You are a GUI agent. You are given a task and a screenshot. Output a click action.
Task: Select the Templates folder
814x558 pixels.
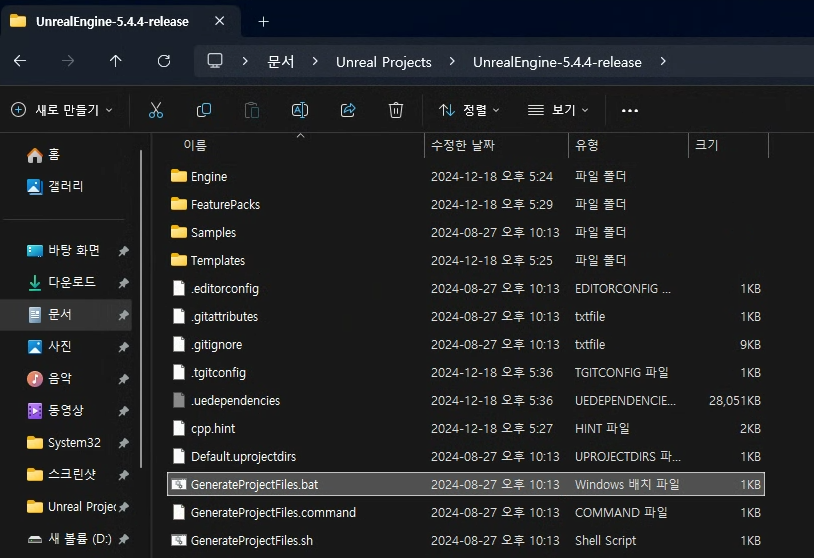click(x=466, y=261)
